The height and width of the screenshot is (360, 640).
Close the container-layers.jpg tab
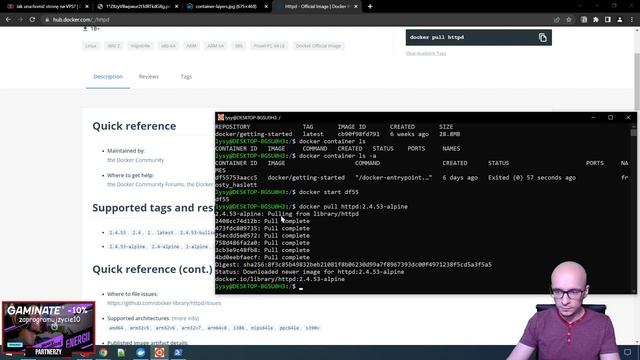click(x=266, y=7)
